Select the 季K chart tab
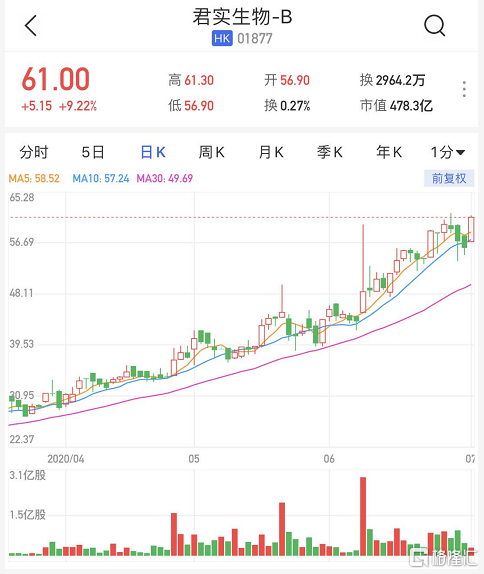 point(330,152)
